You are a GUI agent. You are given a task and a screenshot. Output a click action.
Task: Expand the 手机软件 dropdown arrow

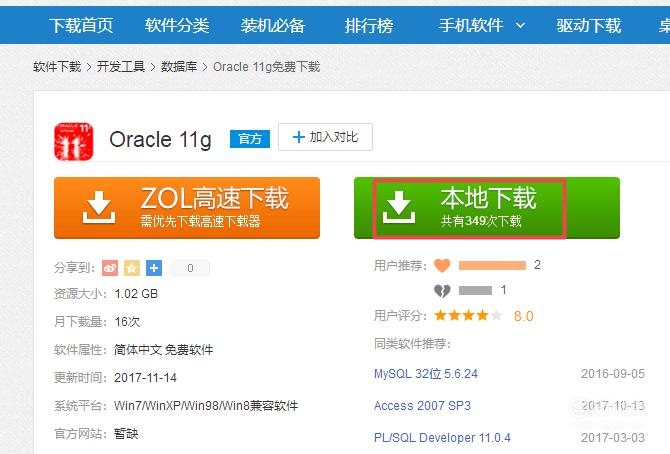[x=520, y=26]
